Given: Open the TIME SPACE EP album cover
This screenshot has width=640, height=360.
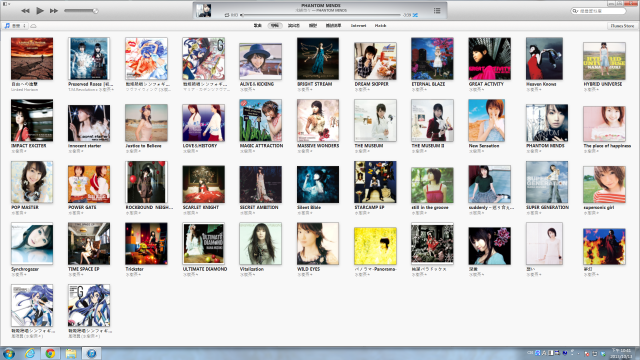Looking at the screenshot, I should (89, 243).
